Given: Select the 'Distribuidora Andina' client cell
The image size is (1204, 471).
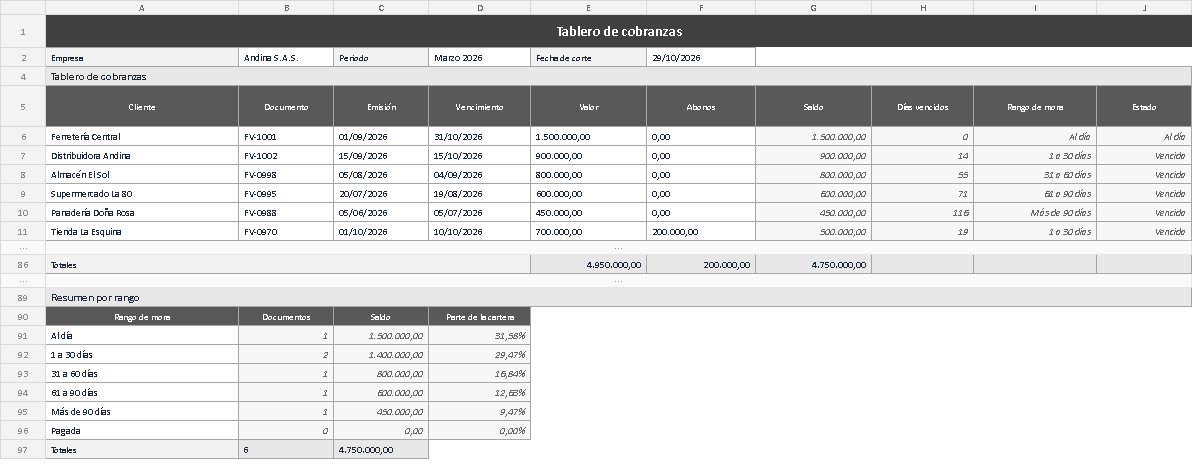Looking at the screenshot, I should 142,156.
